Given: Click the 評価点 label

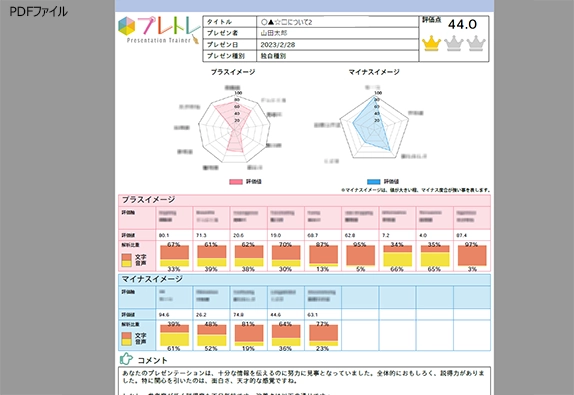Looking at the screenshot, I should (431, 20).
